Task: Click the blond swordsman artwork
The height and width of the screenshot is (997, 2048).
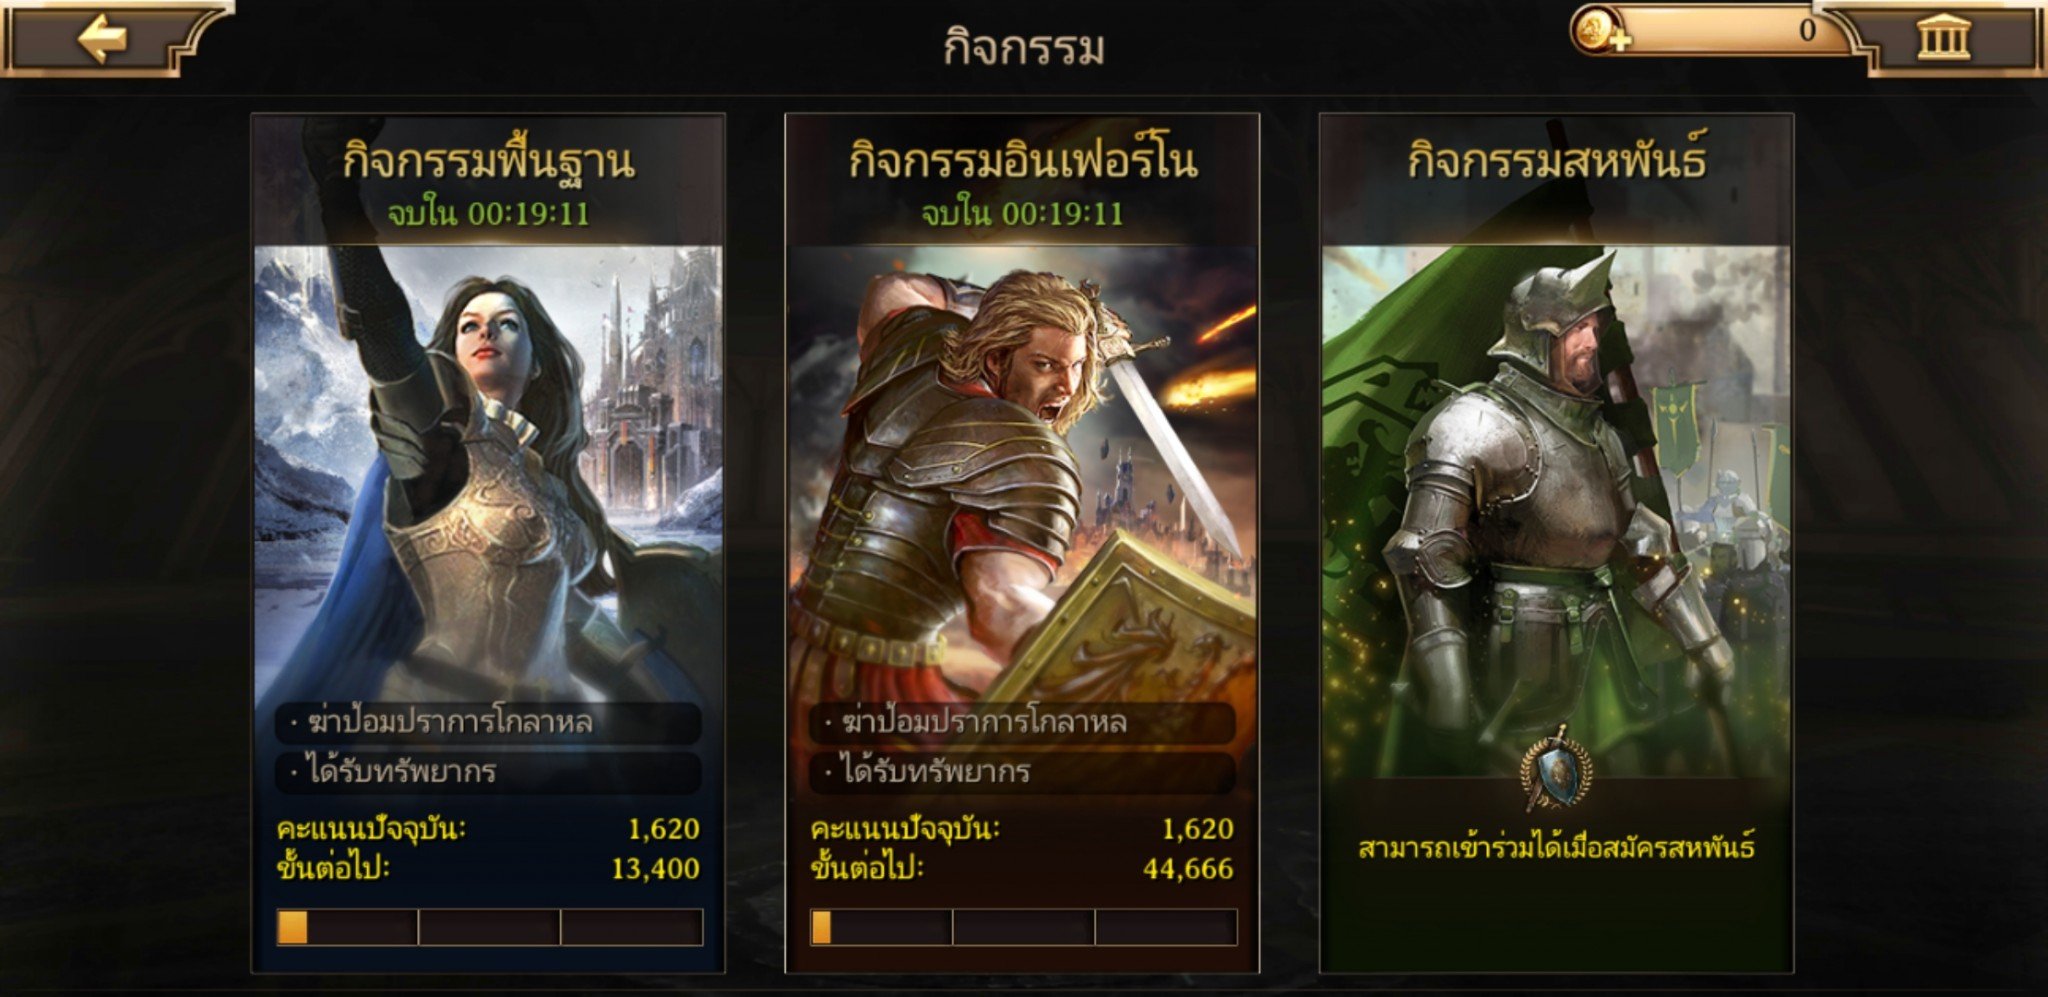Action: 1022,470
